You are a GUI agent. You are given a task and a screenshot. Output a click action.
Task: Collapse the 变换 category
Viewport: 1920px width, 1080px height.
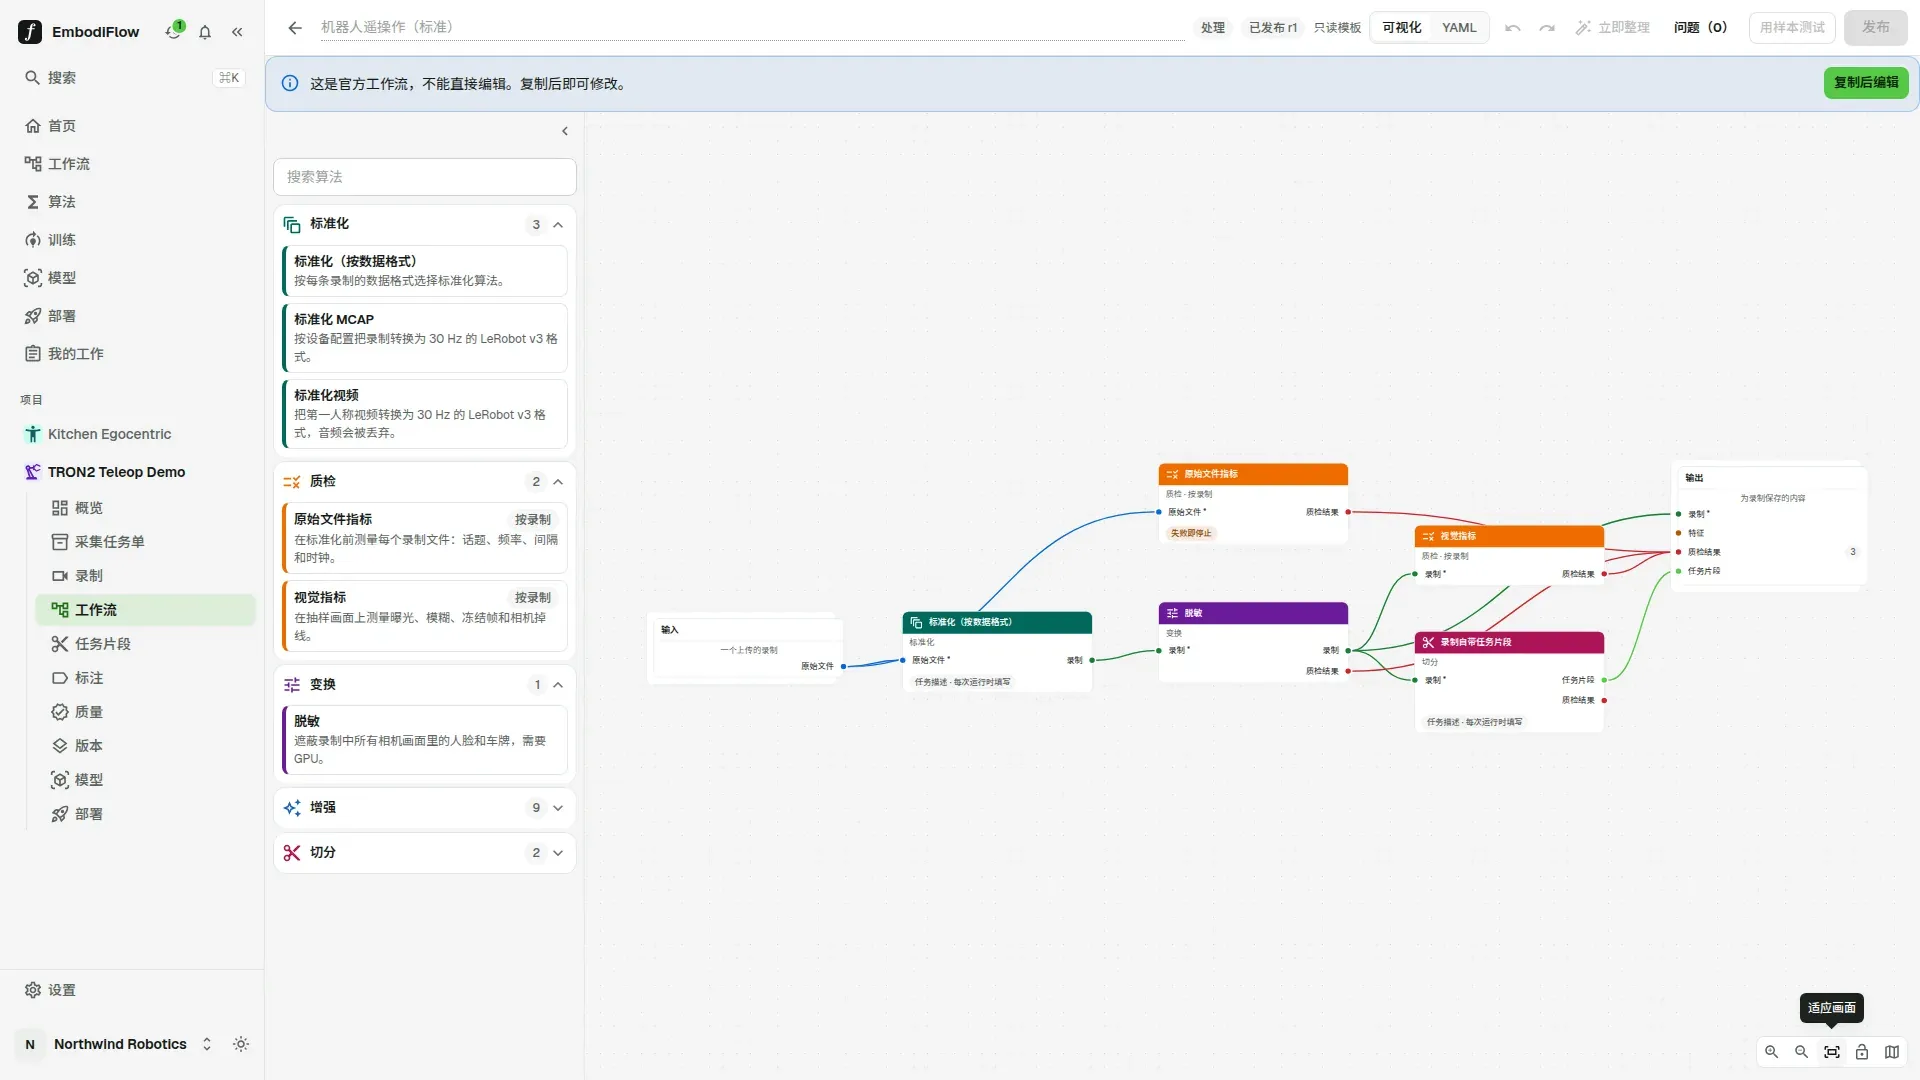[558, 685]
